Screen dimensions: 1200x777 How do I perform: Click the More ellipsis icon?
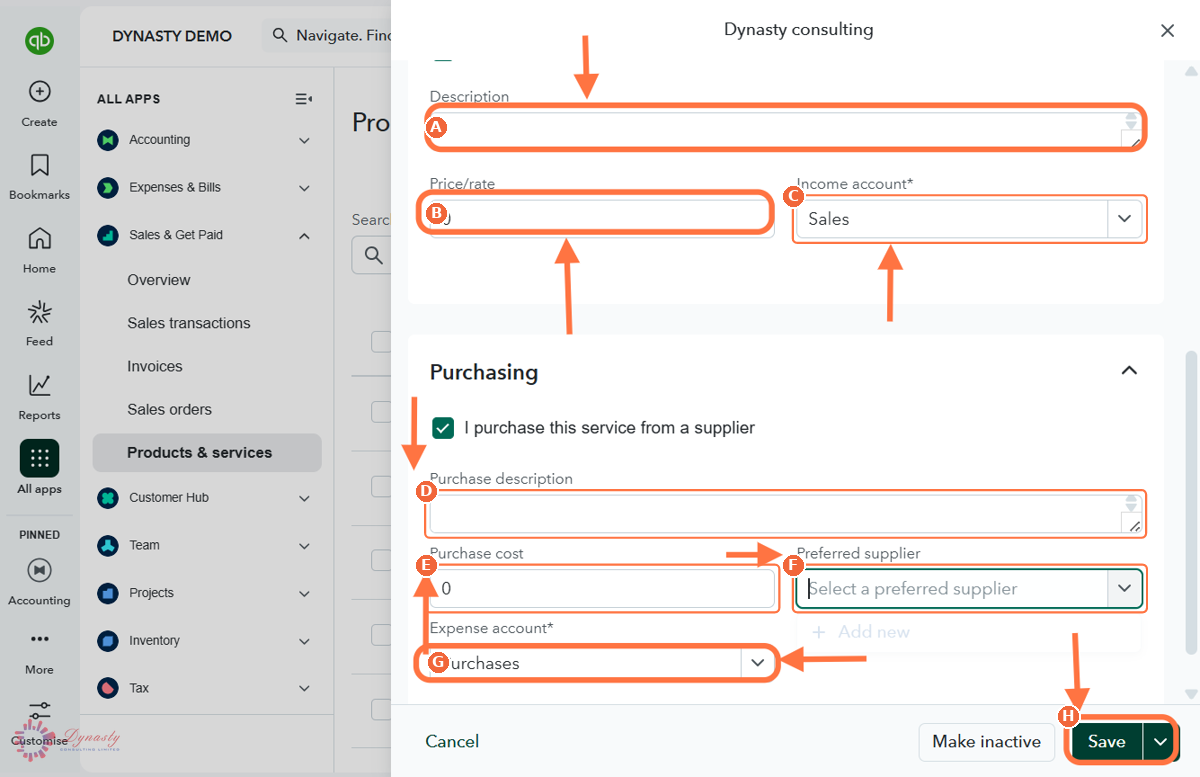[x=39, y=639]
